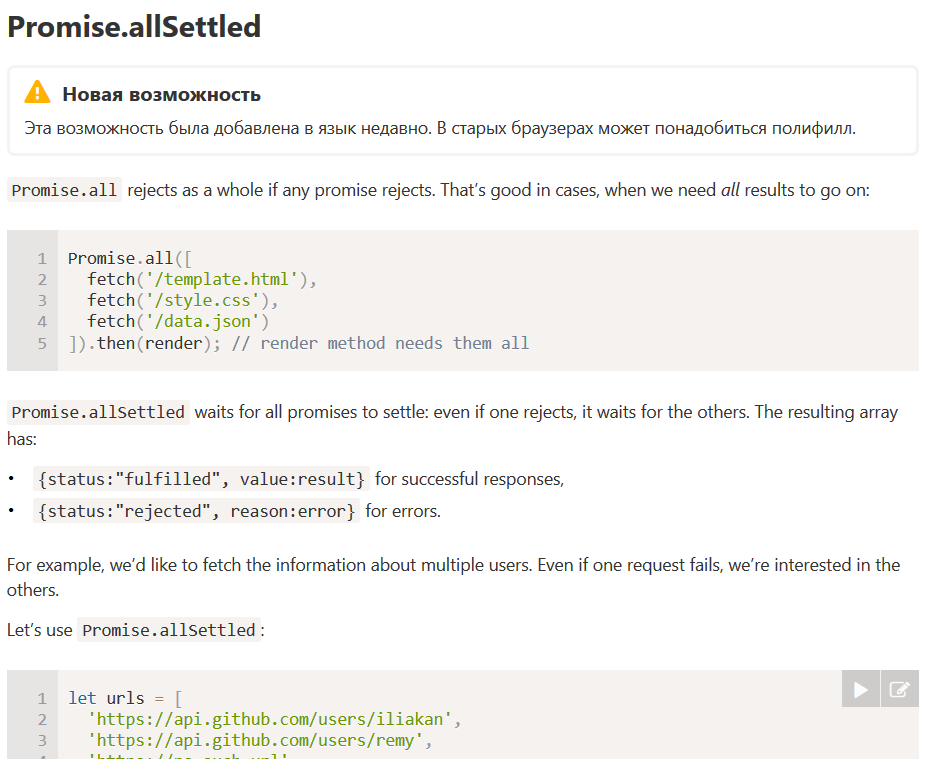Click the polyfill notice sentence in Russian
This screenshot has height=759, width=925.
pos(439,128)
